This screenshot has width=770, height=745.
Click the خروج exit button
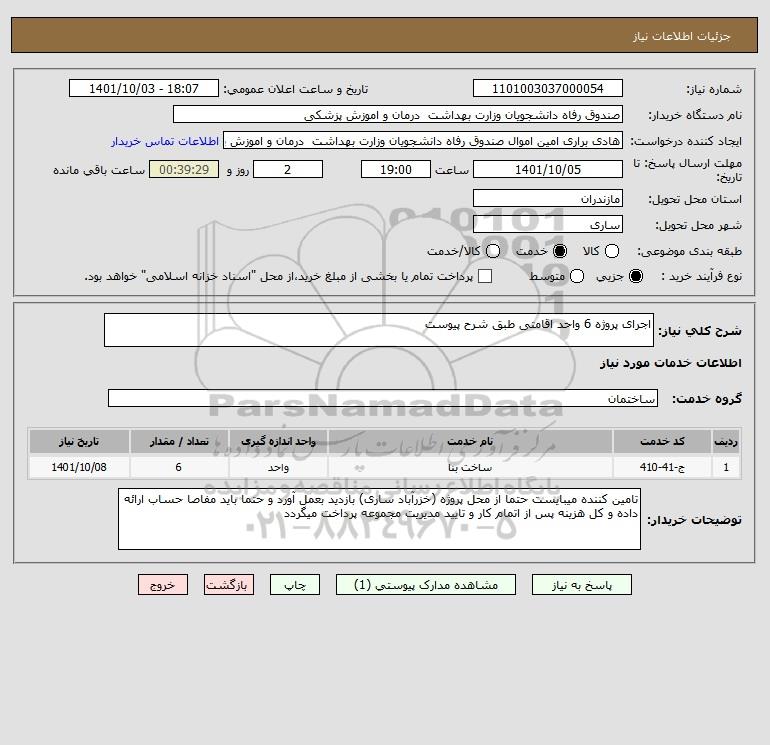(163, 585)
